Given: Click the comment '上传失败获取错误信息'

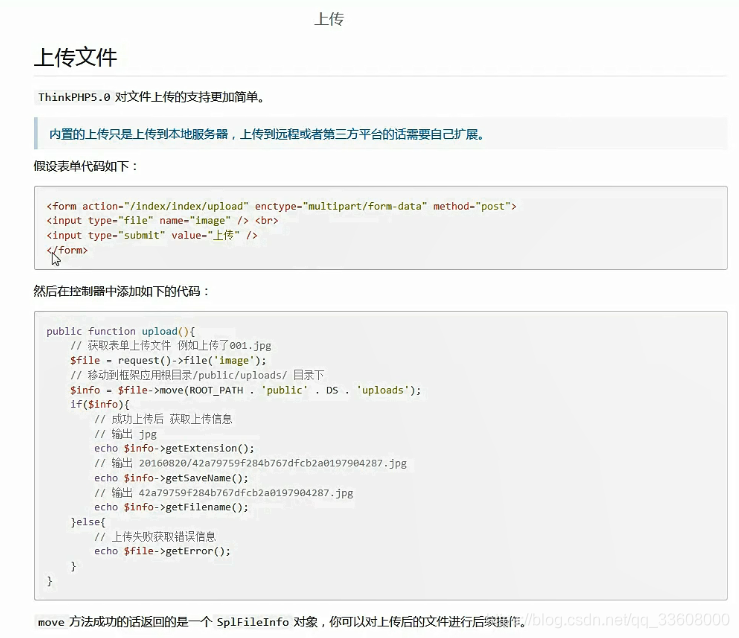Looking at the screenshot, I should point(155,537).
